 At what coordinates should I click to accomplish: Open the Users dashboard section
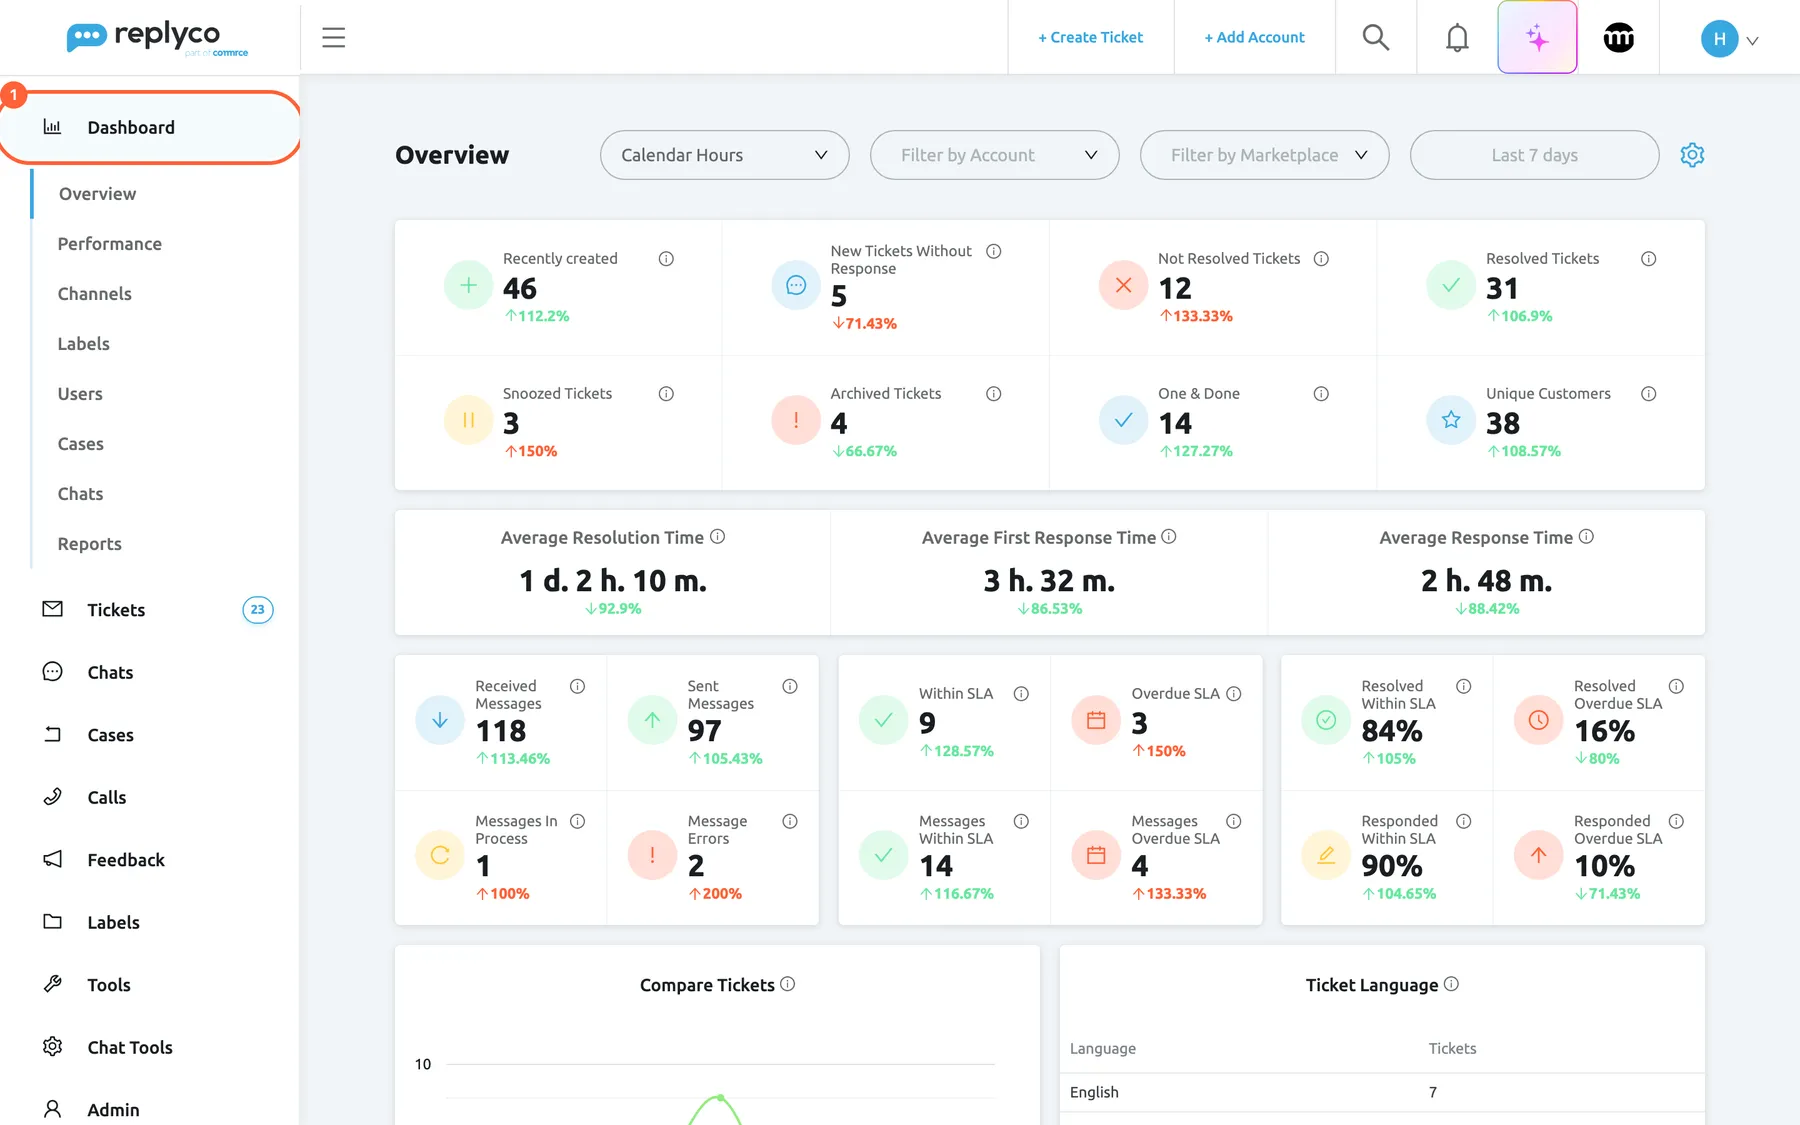click(80, 394)
